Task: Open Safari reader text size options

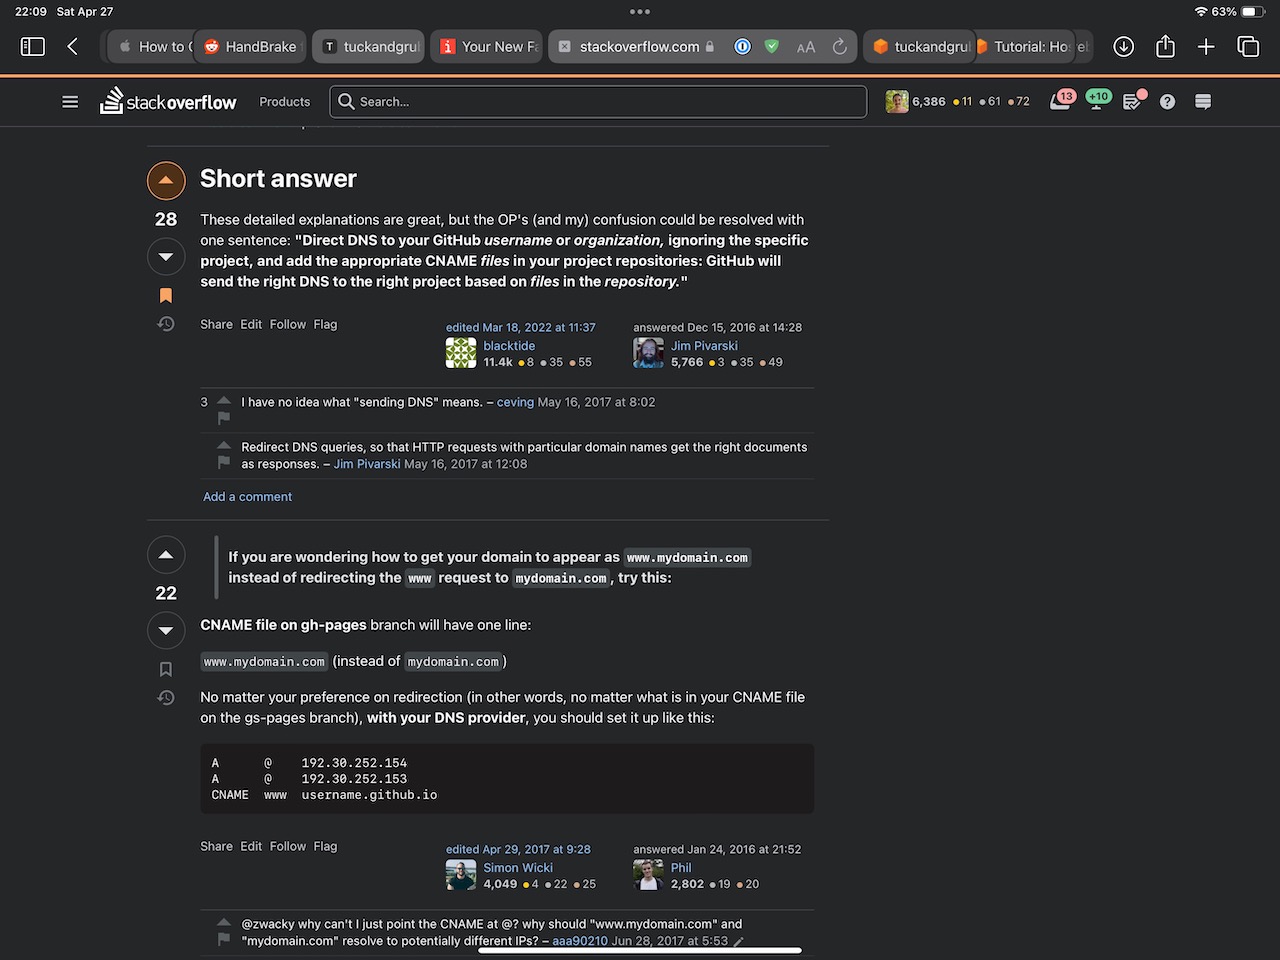Action: point(805,47)
